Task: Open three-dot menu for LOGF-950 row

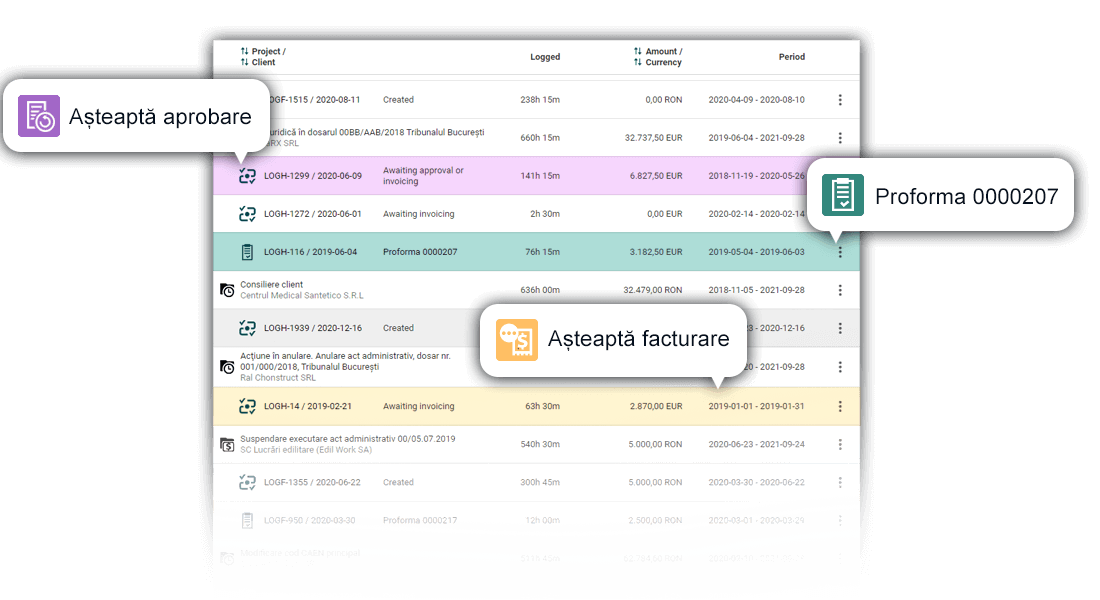Action: click(840, 520)
